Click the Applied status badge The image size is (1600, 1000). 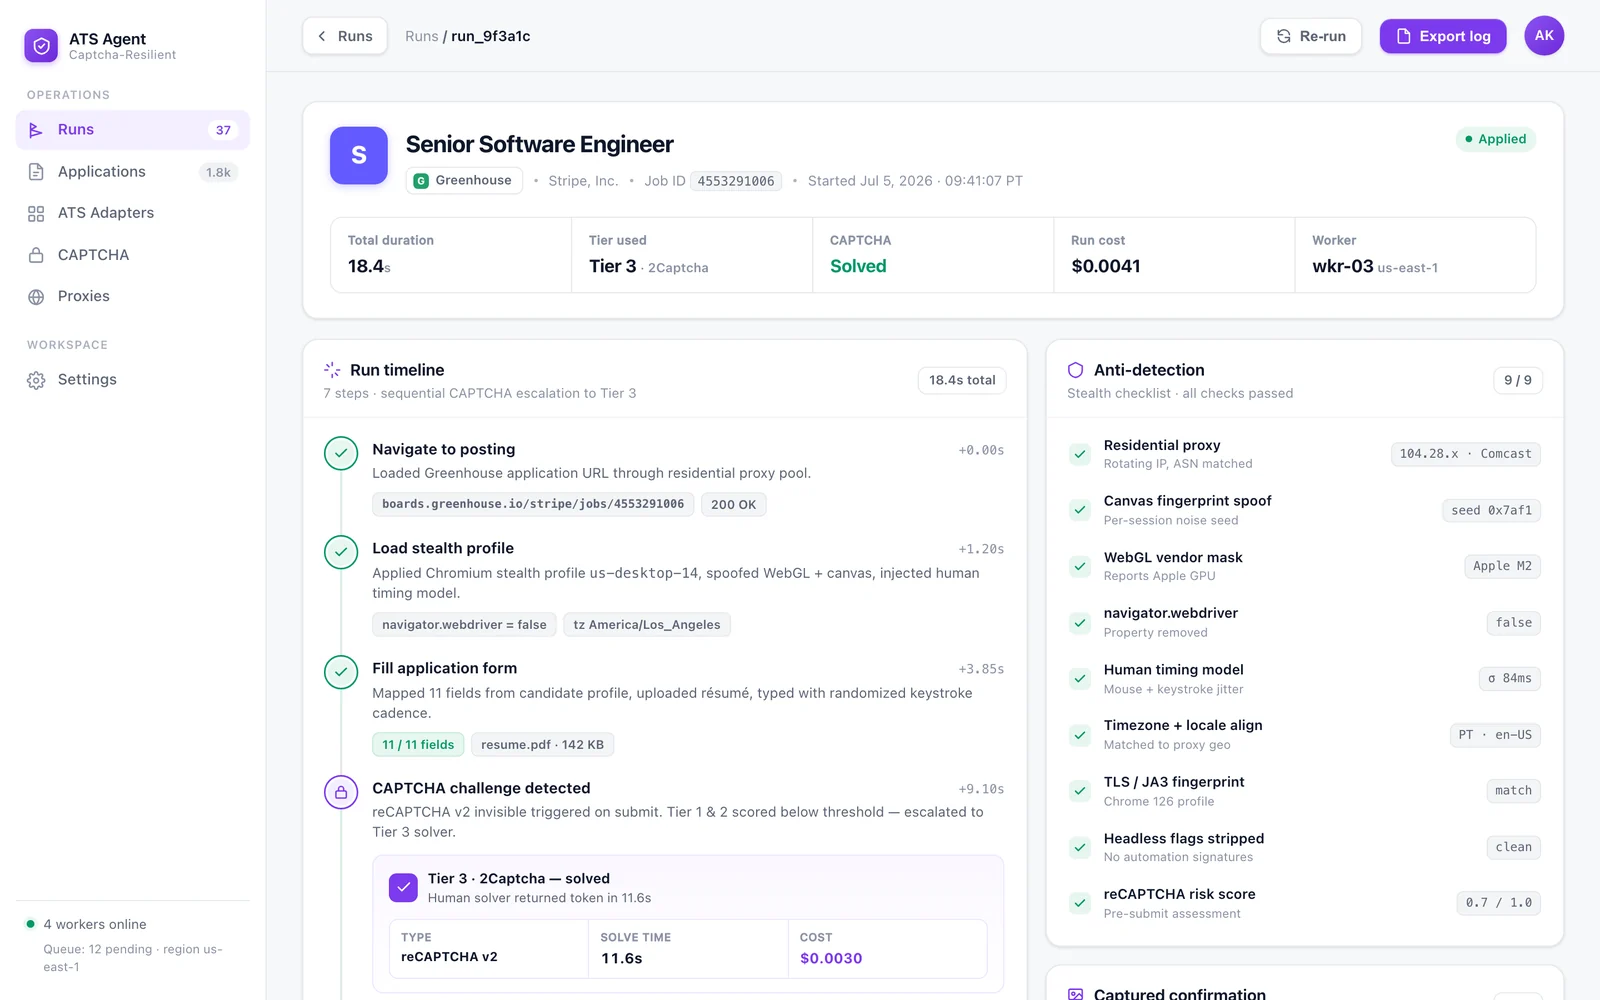[x=1496, y=139]
